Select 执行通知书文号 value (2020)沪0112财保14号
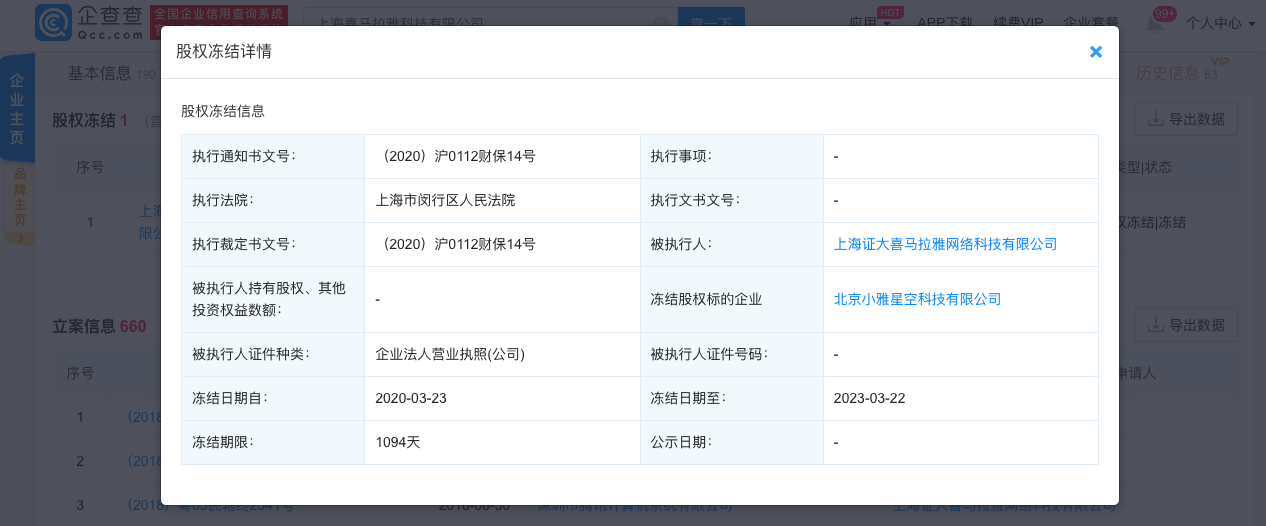The image size is (1266, 526). 455,156
